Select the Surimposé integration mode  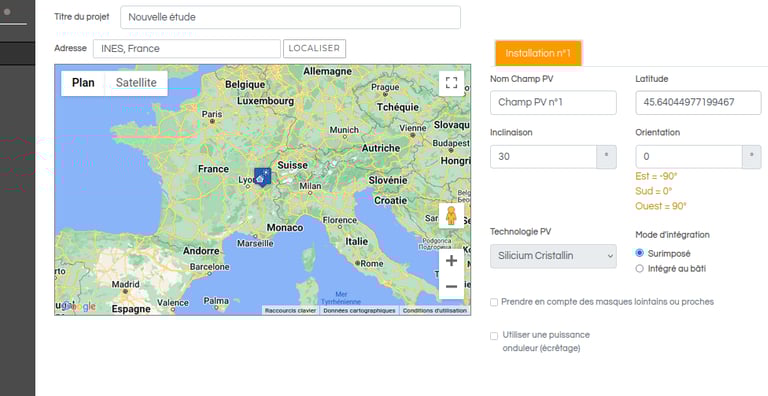tap(639, 253)
